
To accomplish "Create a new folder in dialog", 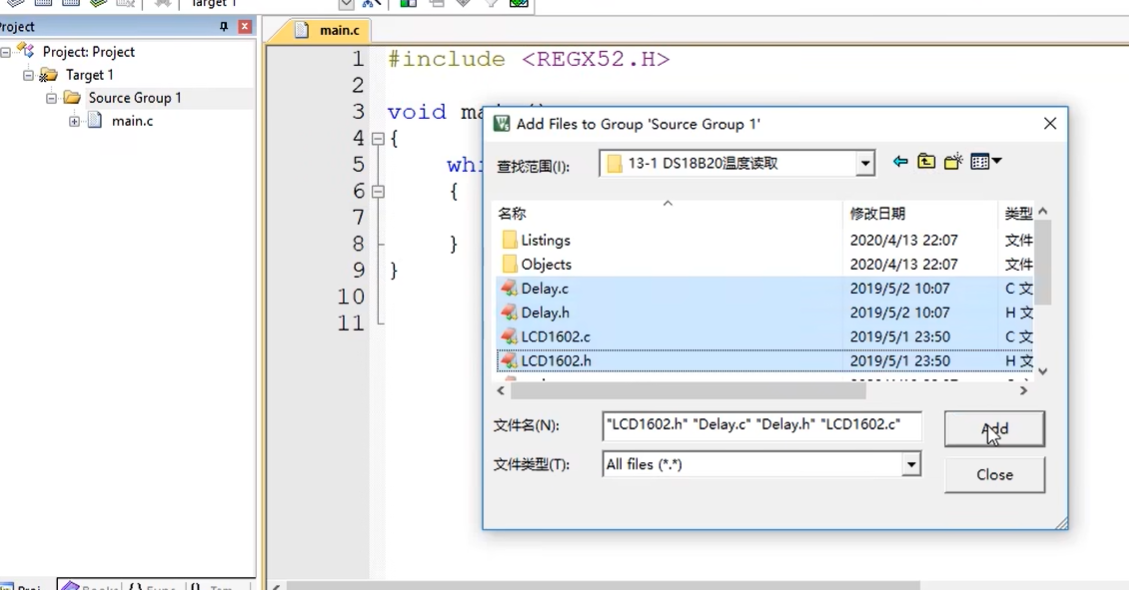I will 953,161.
